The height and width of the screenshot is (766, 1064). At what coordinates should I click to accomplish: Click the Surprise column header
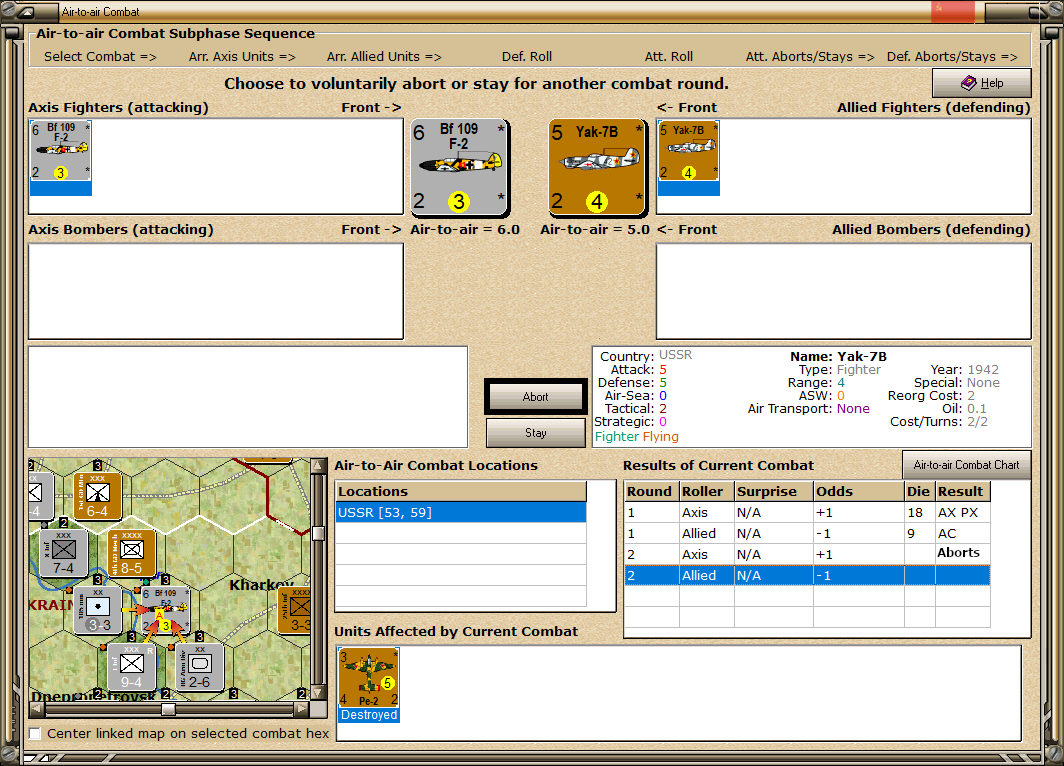(x=774, y=491)
